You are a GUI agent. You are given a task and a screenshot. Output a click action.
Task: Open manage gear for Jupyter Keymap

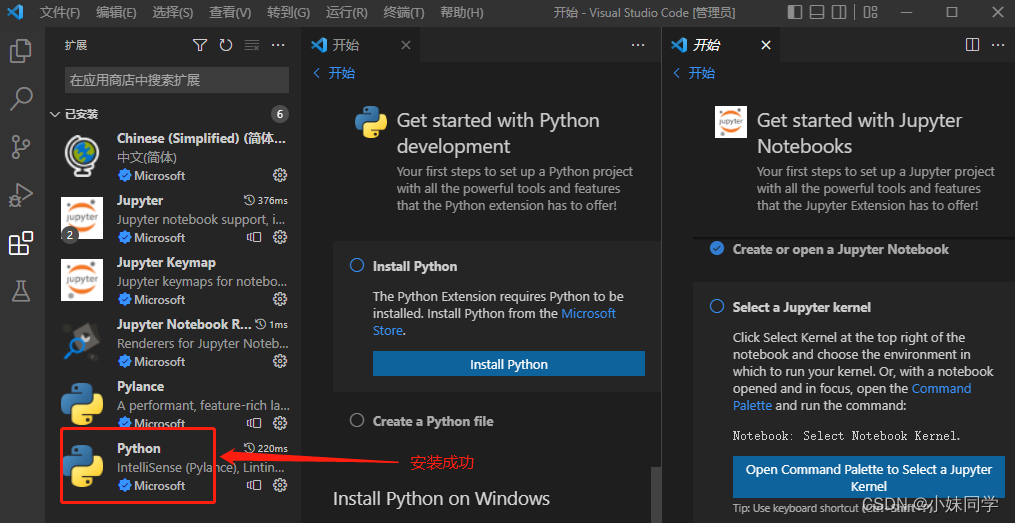click(x=280, y=299)
